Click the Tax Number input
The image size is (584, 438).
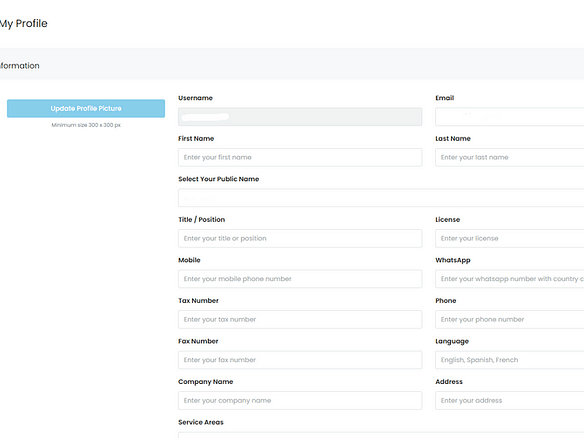point(300,320)
